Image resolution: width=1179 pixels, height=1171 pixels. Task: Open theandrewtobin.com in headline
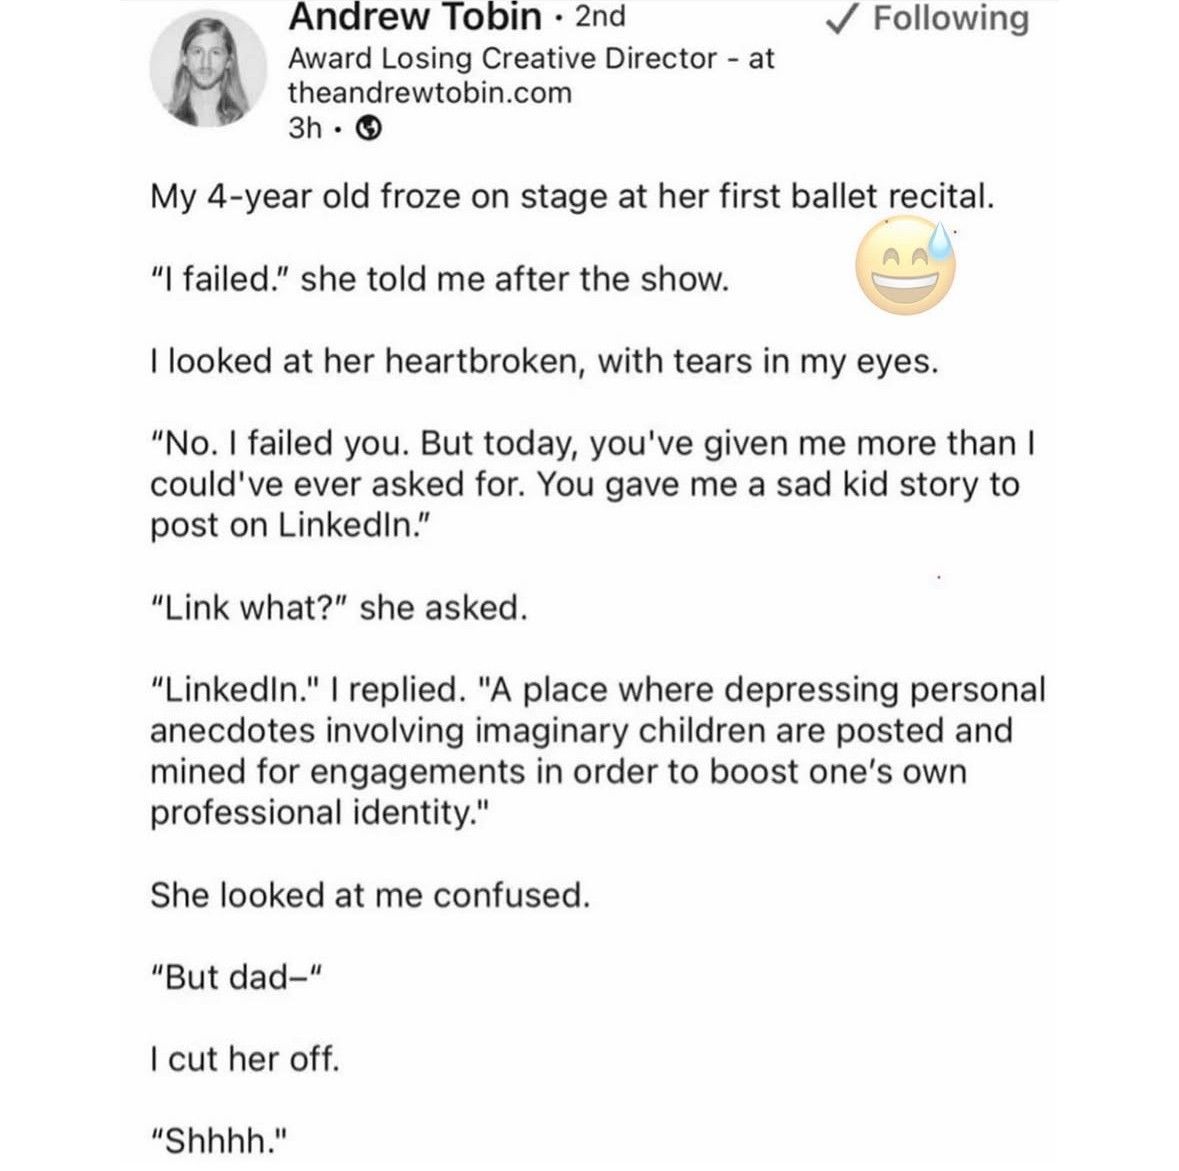[x=430, y=93]
